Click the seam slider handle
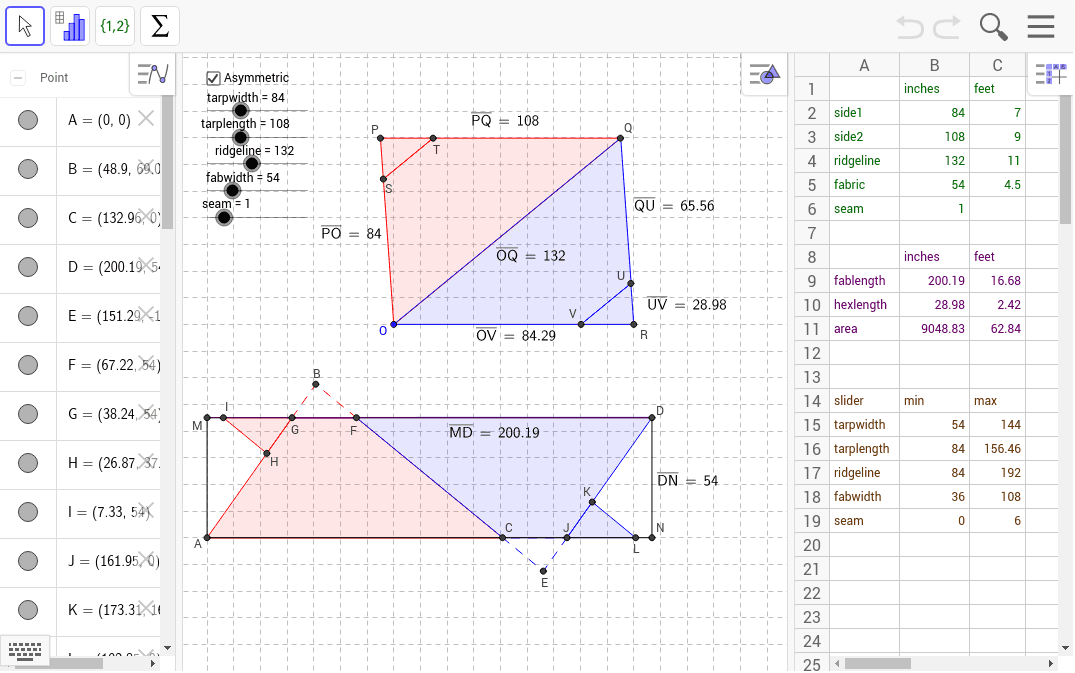 (224, 218)
